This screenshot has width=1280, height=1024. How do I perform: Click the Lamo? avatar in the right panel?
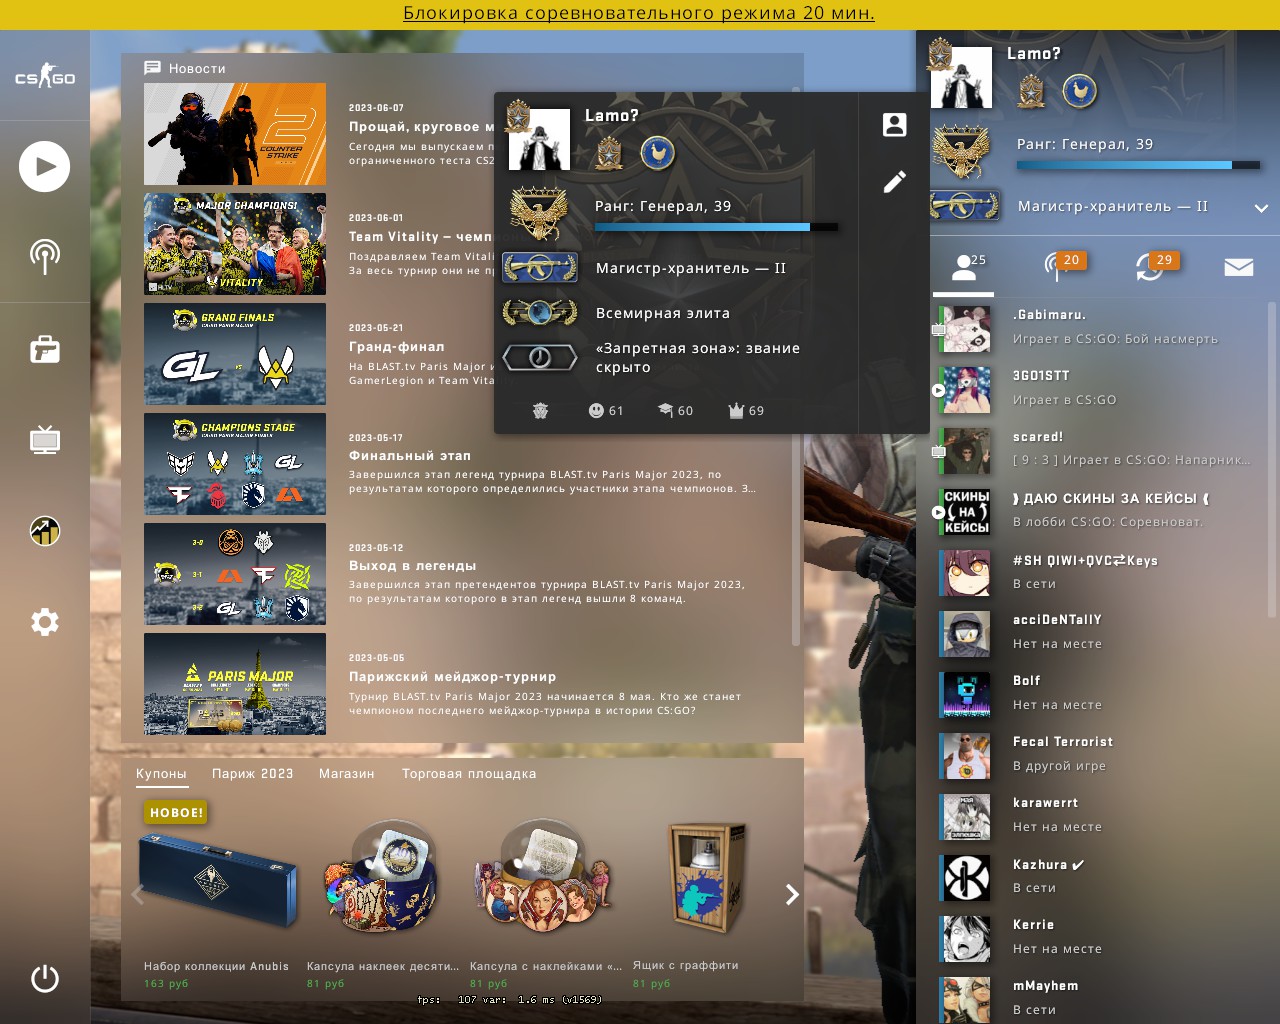[x=961, y=77]
